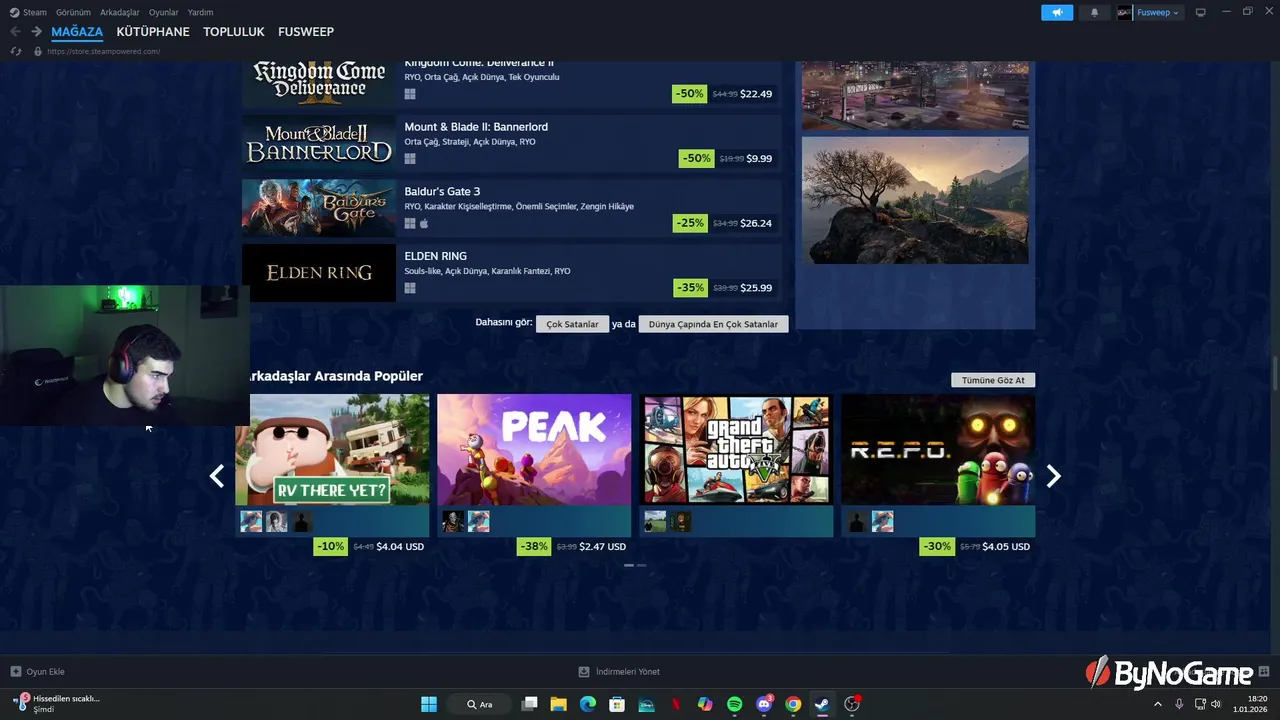
Task: Click the Bannerlord capsule image
Action: pyautogui.click(x=319, y=143)
